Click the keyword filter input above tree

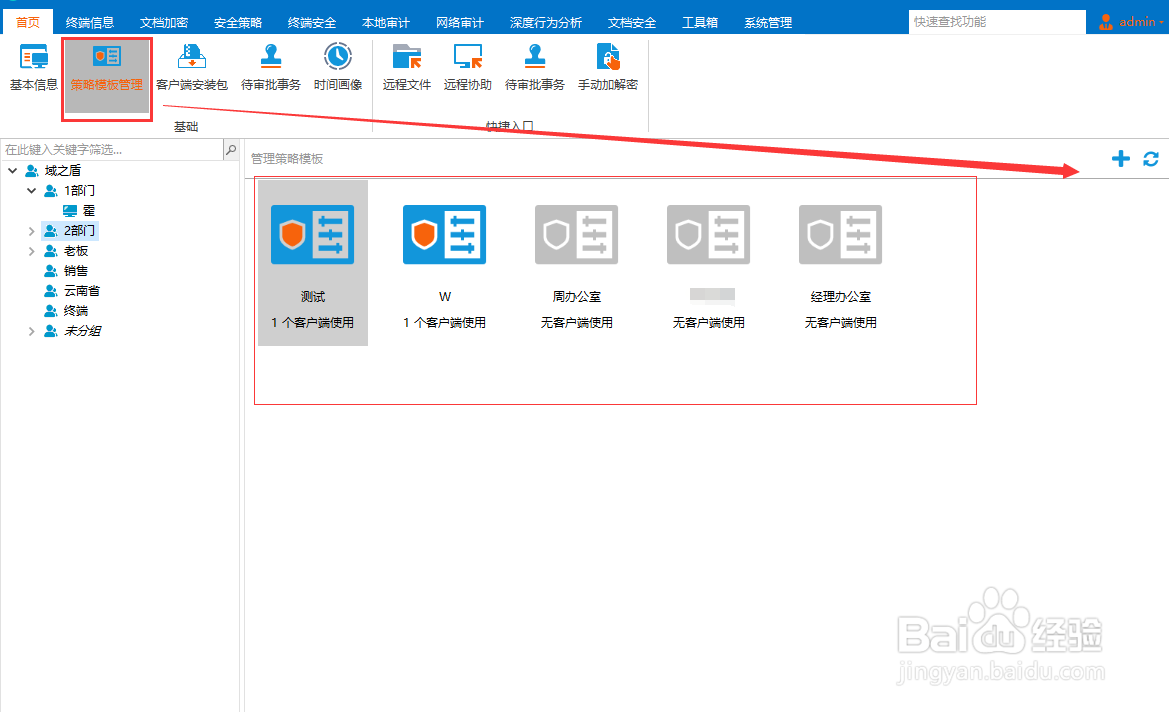coord(113,150)
